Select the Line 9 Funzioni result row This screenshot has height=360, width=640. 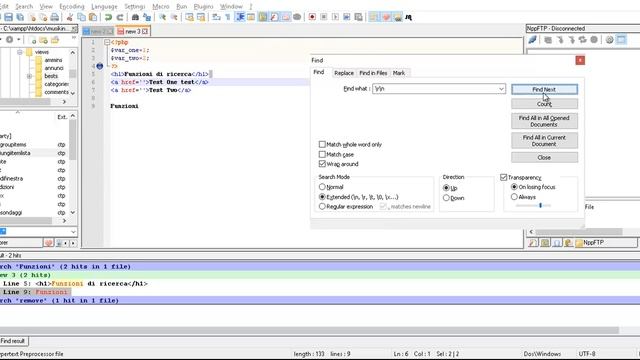pos(36,292)
